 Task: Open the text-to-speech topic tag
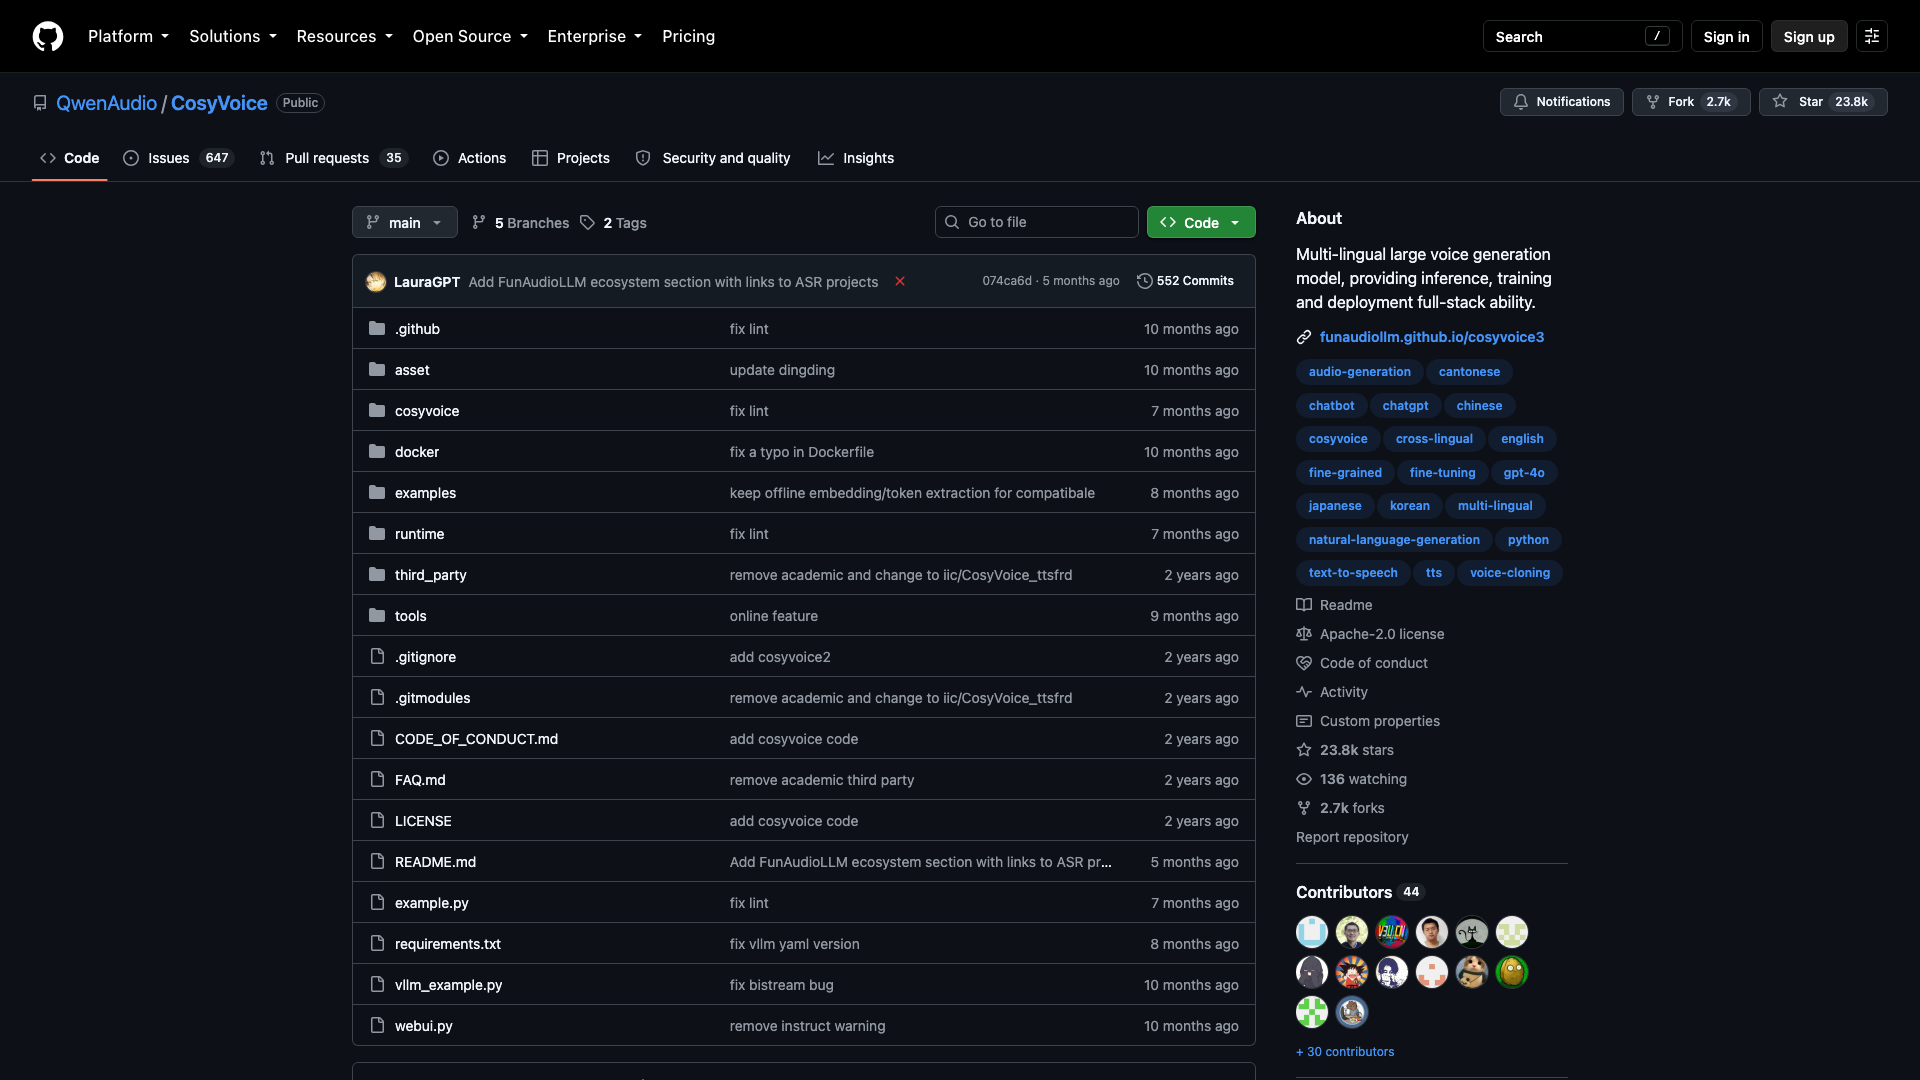(1353, 573)
